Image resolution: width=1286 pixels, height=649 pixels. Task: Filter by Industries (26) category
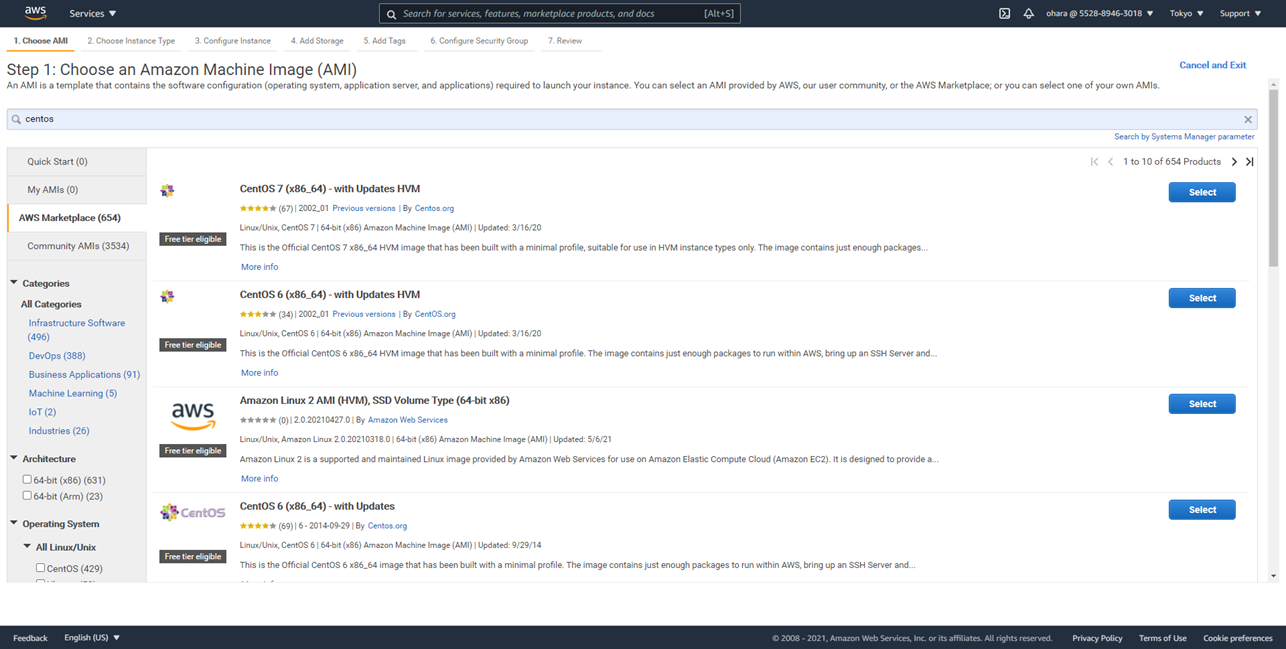(59, 431)
